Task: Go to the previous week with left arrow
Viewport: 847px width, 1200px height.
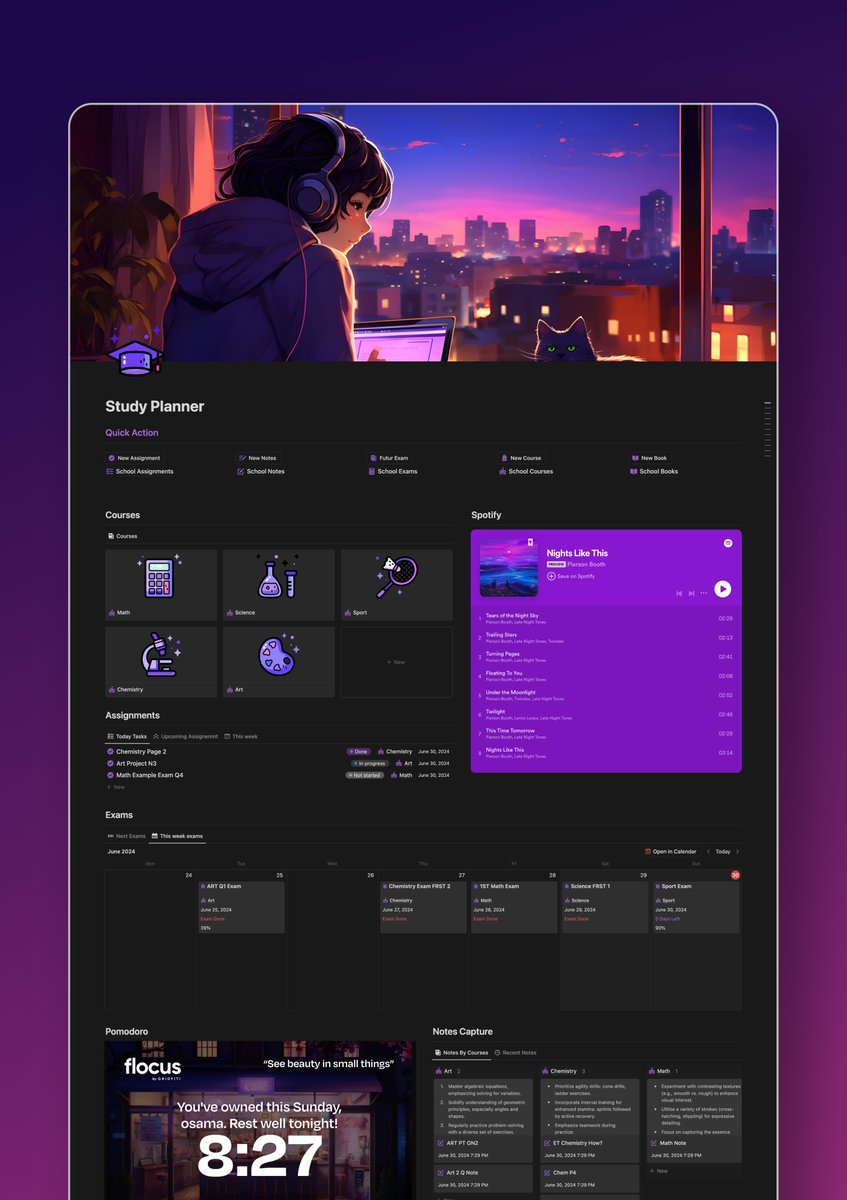Action: tap(708, 852)
